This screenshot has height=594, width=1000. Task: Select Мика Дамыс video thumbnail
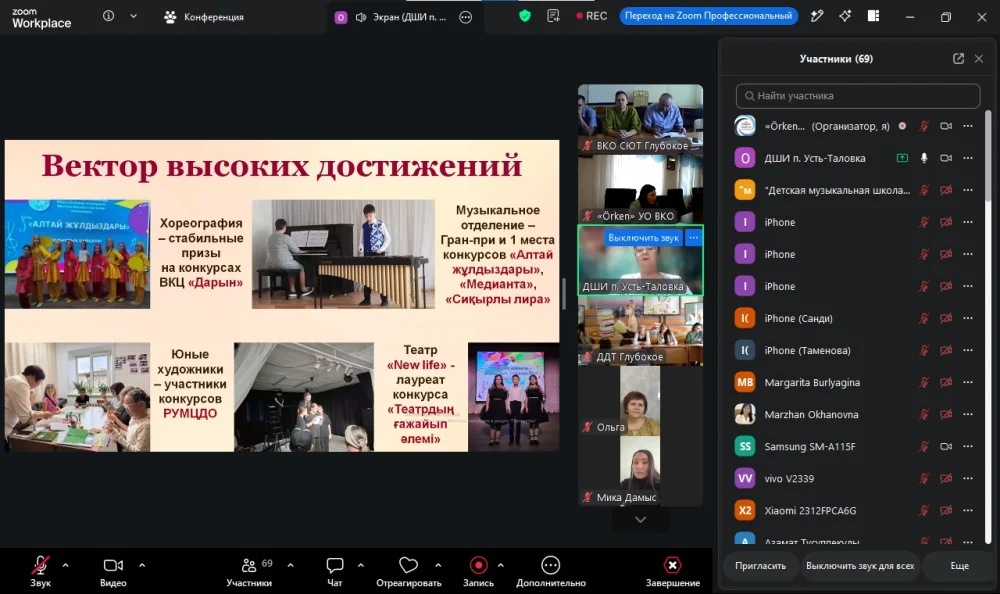tap(640, 471)
